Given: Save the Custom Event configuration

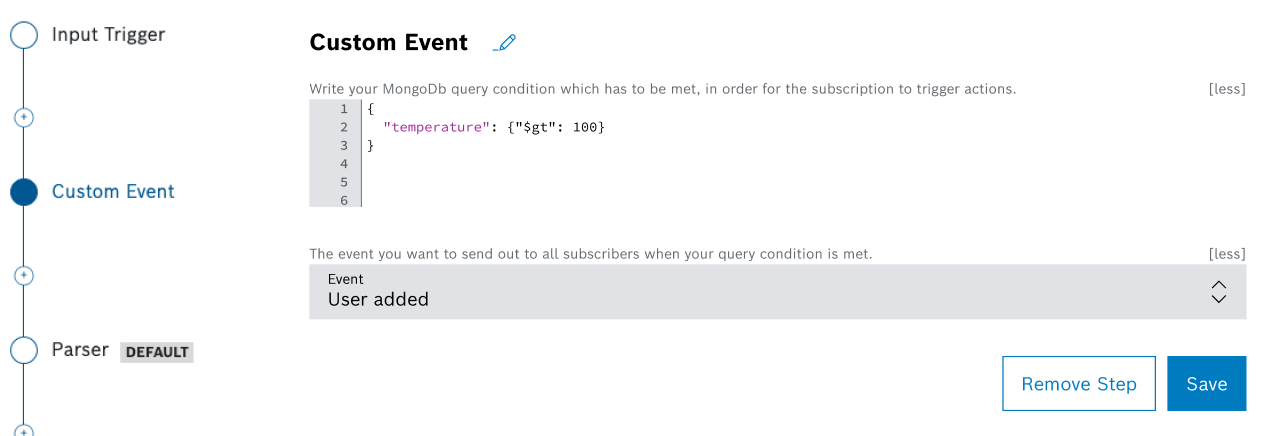Looking at the screenshot, I should click(1206, 384).
